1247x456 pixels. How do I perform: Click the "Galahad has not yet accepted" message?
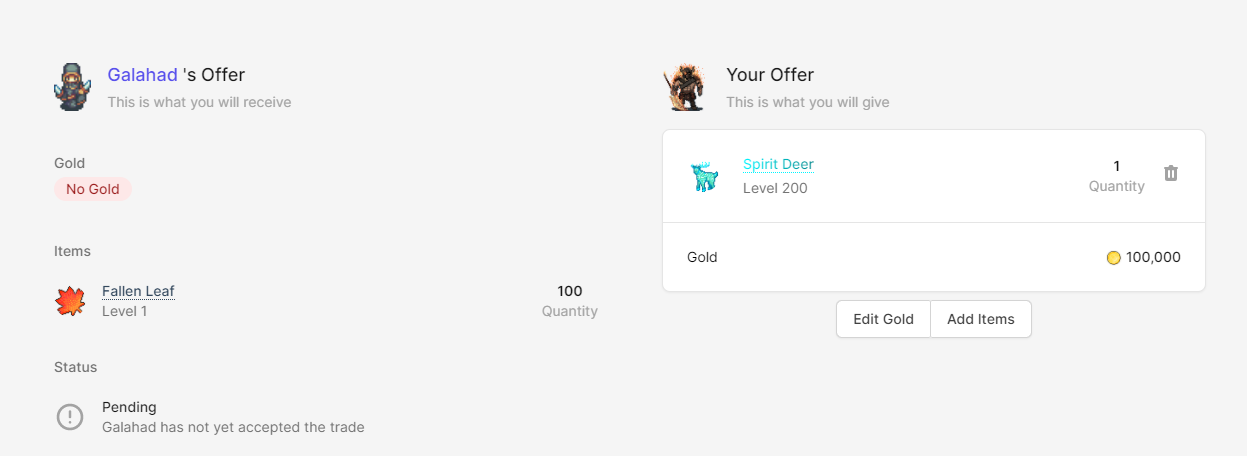233,427
